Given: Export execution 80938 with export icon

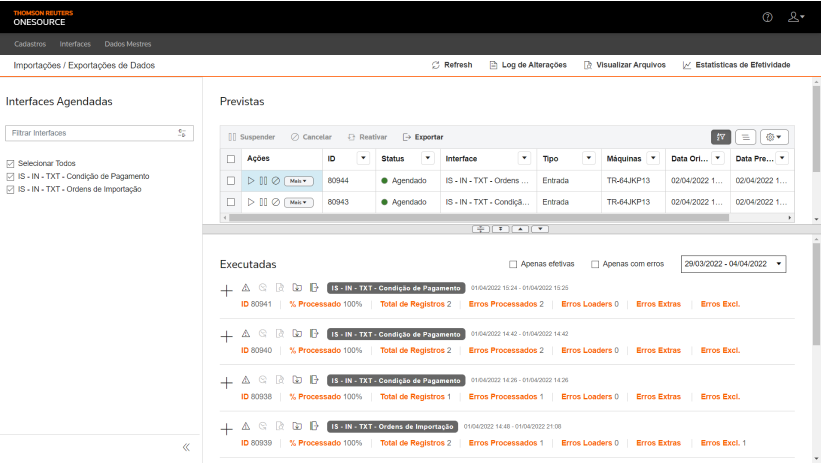Looking at the screenshot, I should pos(314,380).
